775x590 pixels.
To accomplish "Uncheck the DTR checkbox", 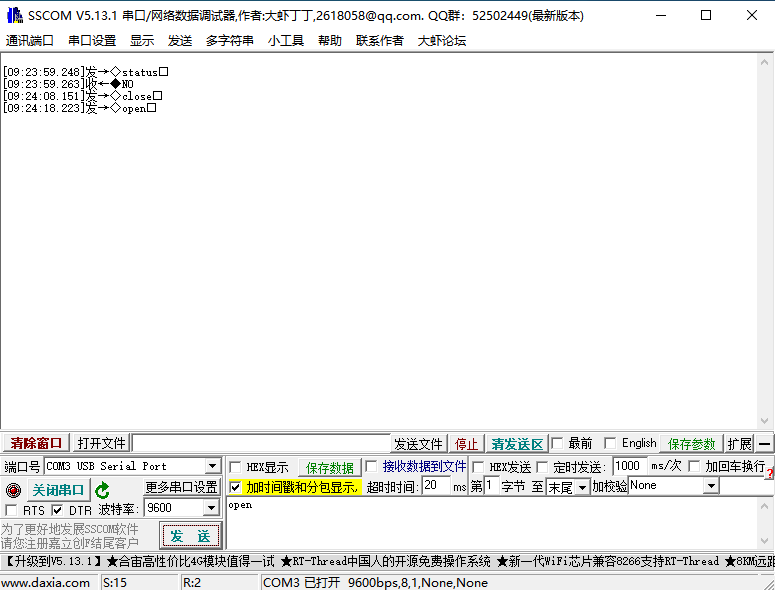I will coord(57,510).
